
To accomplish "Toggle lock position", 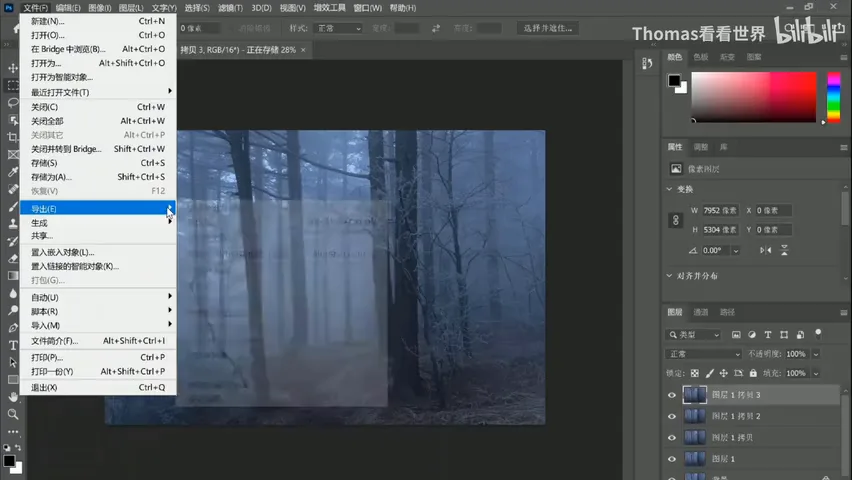I will click(x=724, y=373).
